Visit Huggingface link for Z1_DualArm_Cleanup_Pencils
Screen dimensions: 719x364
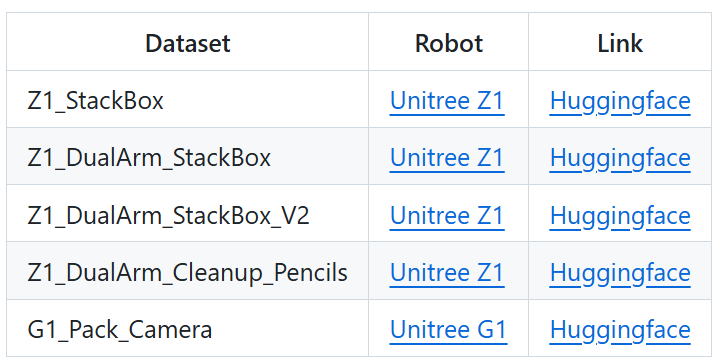tap(620, 273)
